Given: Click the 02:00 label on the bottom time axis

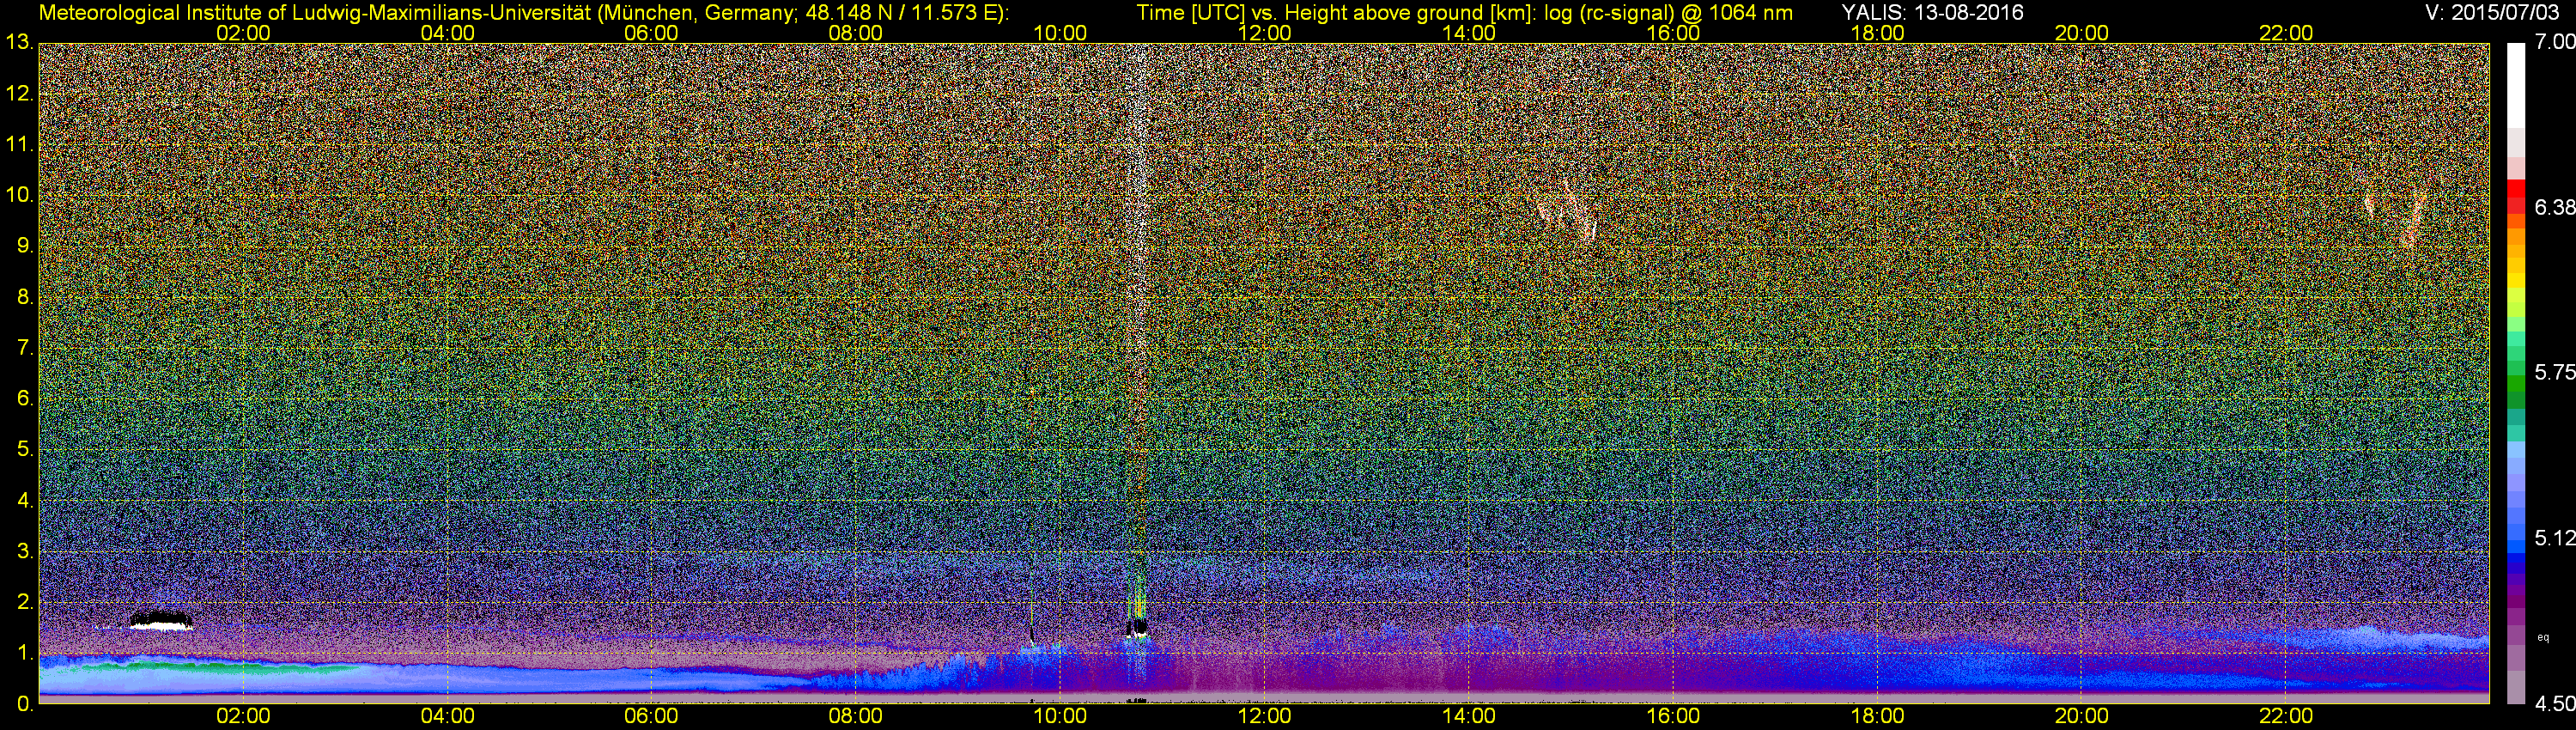Looking at the screenshot, I should 243,716.
